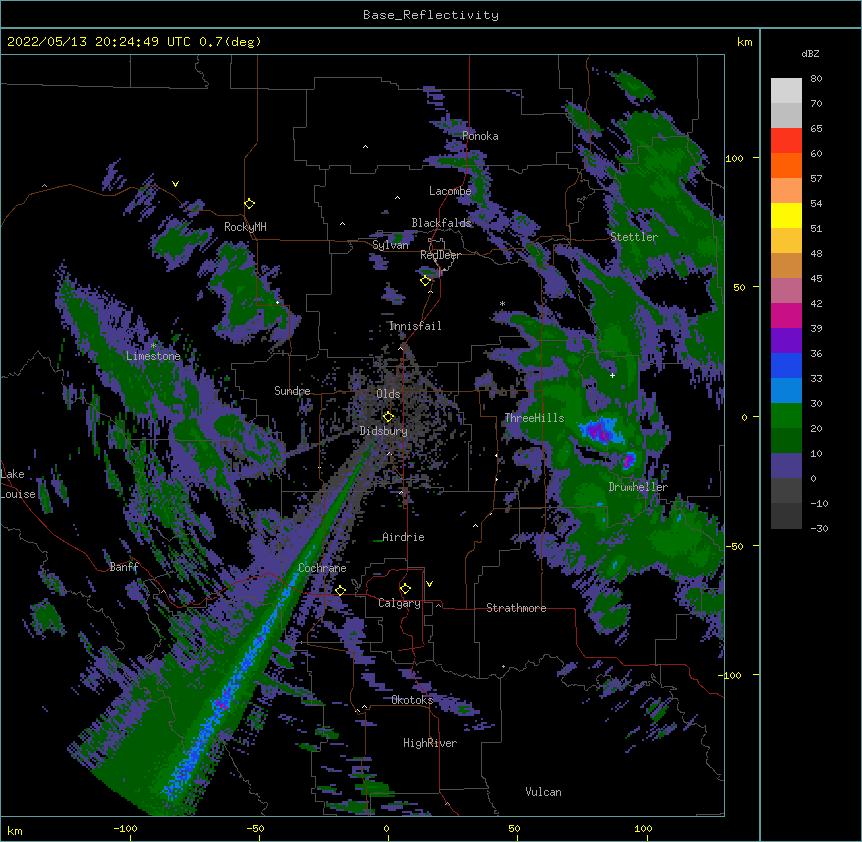Click the blue-purple storm cell east of ThreeHills
The width and height of the screenshot is (862, 842).
click(x=601, y=430)
